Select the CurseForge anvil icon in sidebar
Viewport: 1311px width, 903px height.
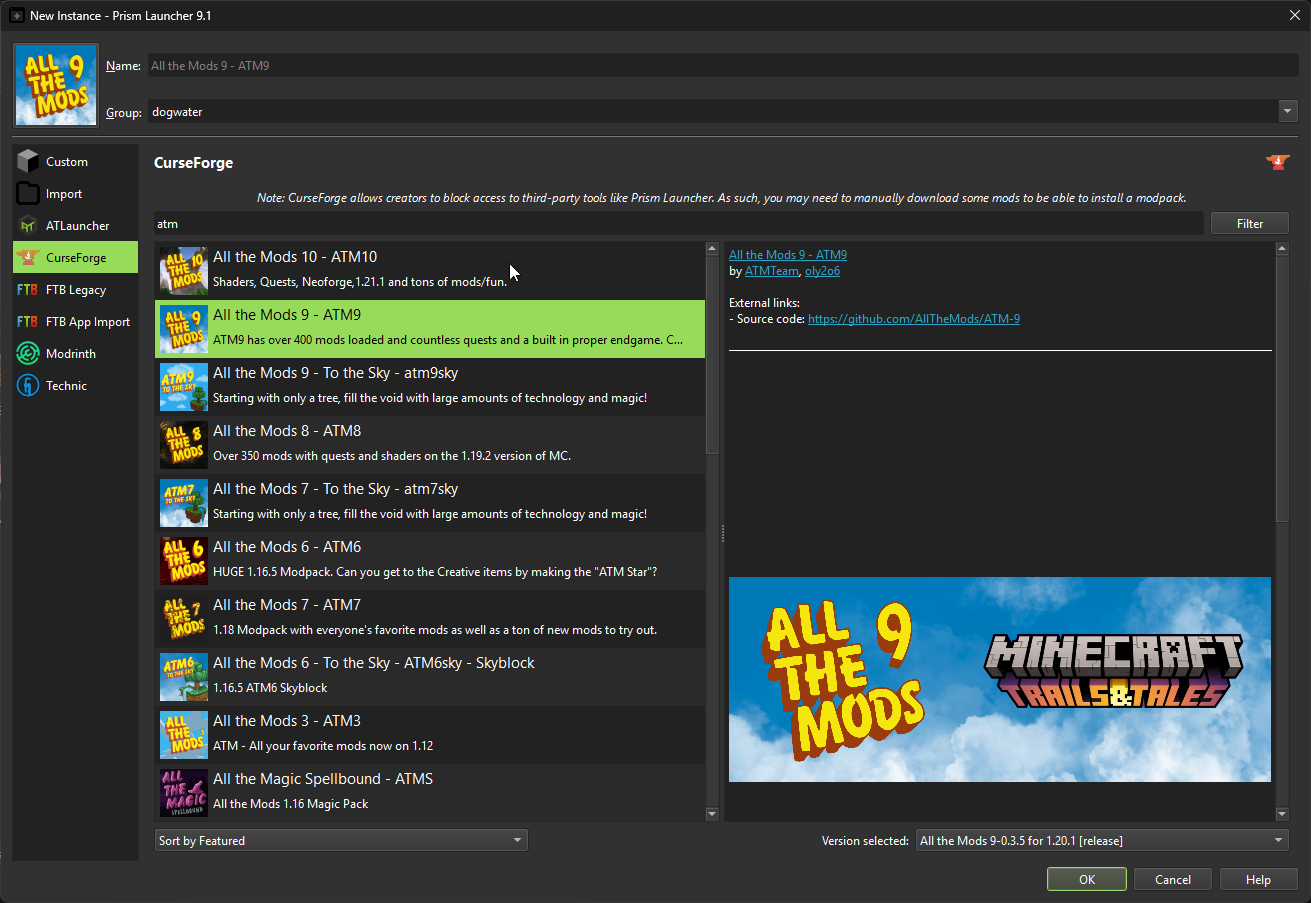(x=29, y=257)
